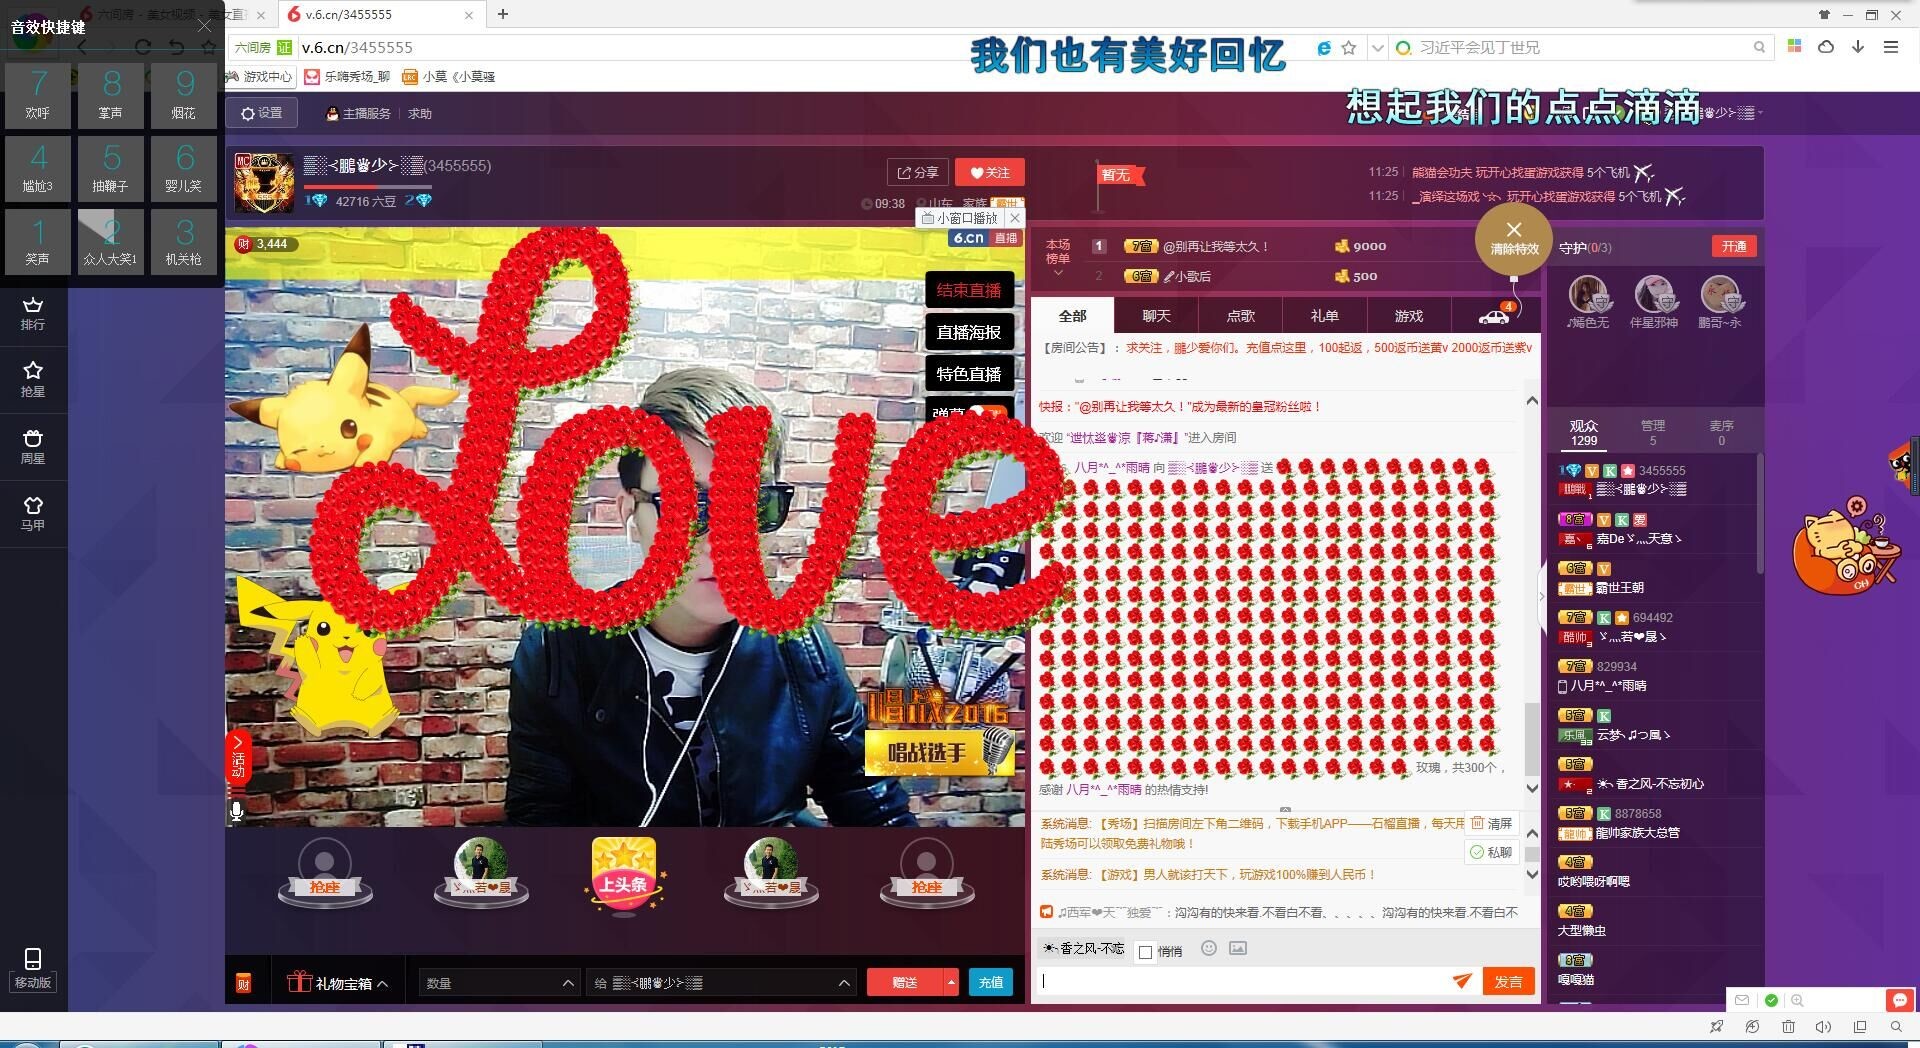The height and width of the screenshot is (1048, 1920).
Task: Trigger the 烟花 sound effect key 9
Action: click(x=184, y=95)
